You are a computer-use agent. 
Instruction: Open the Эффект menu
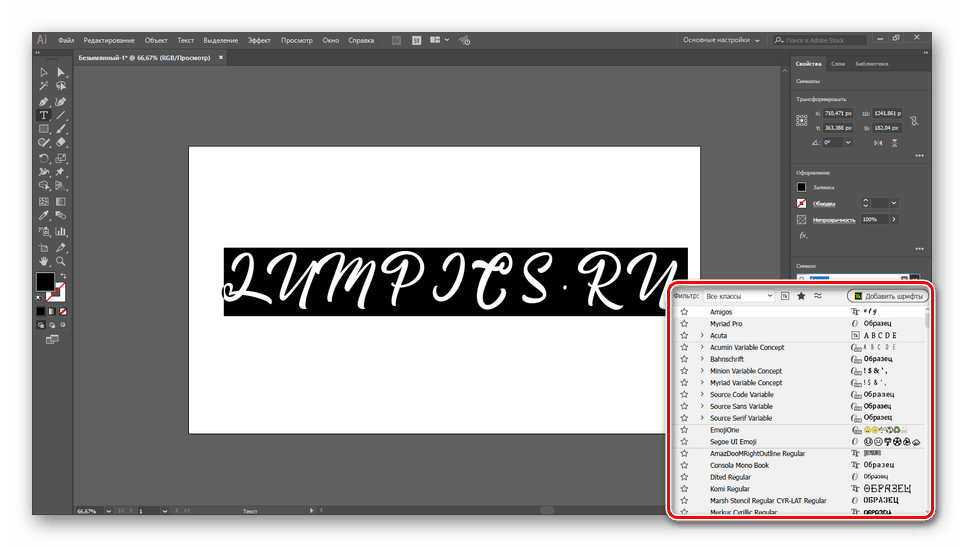click(259, 40)
